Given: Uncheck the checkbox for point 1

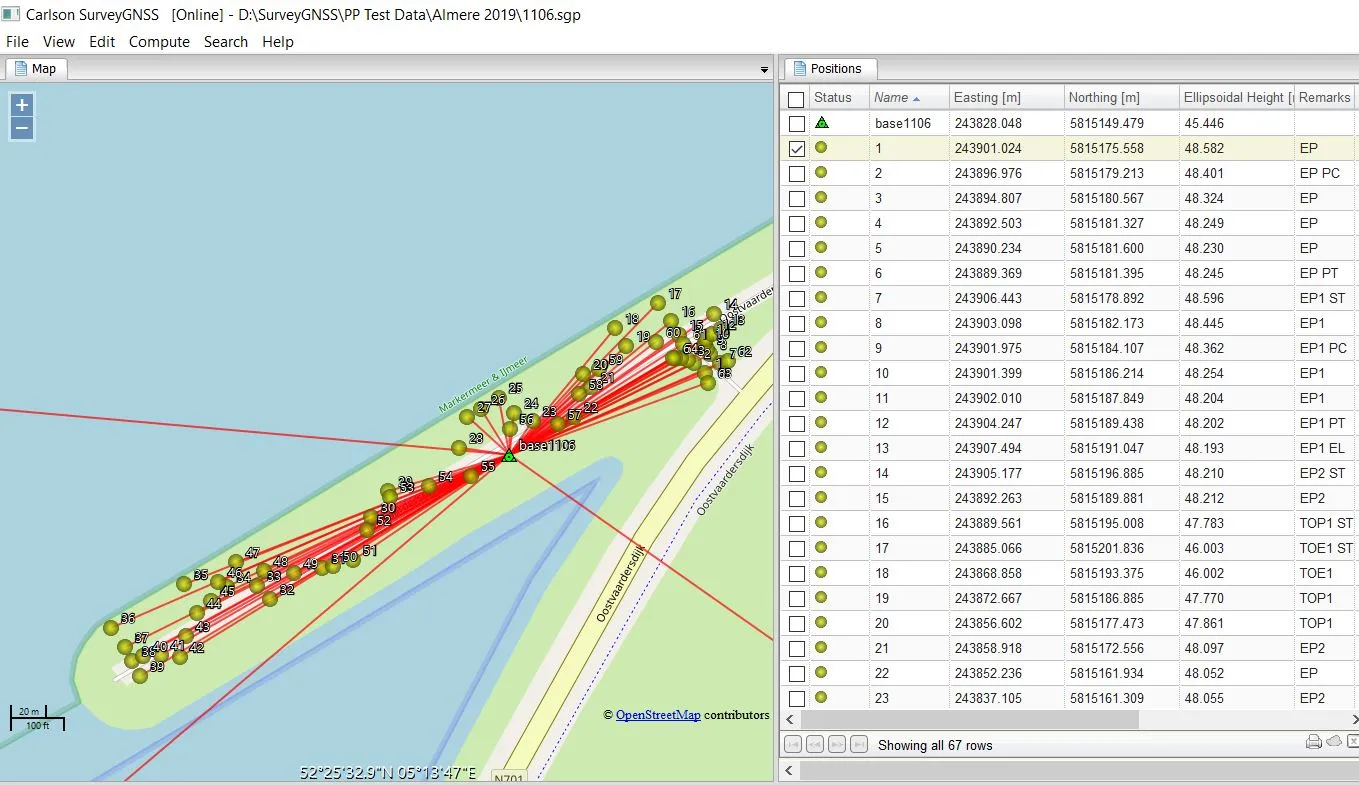Looking at the screenshot, I should [796, 149].
